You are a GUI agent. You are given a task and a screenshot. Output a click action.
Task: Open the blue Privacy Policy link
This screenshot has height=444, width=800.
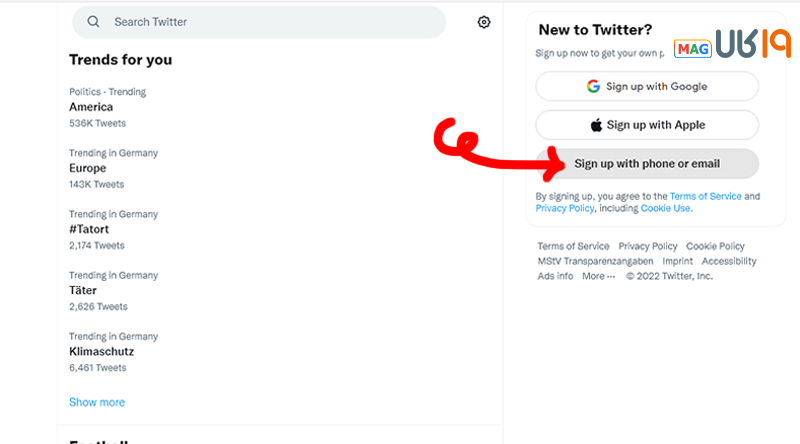565,208
